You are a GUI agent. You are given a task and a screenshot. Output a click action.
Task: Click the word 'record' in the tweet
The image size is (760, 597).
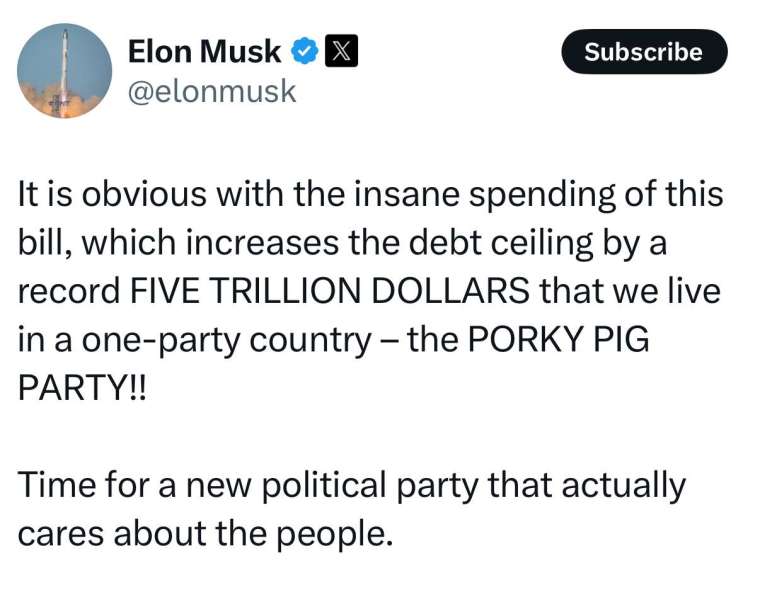point(69,290)
